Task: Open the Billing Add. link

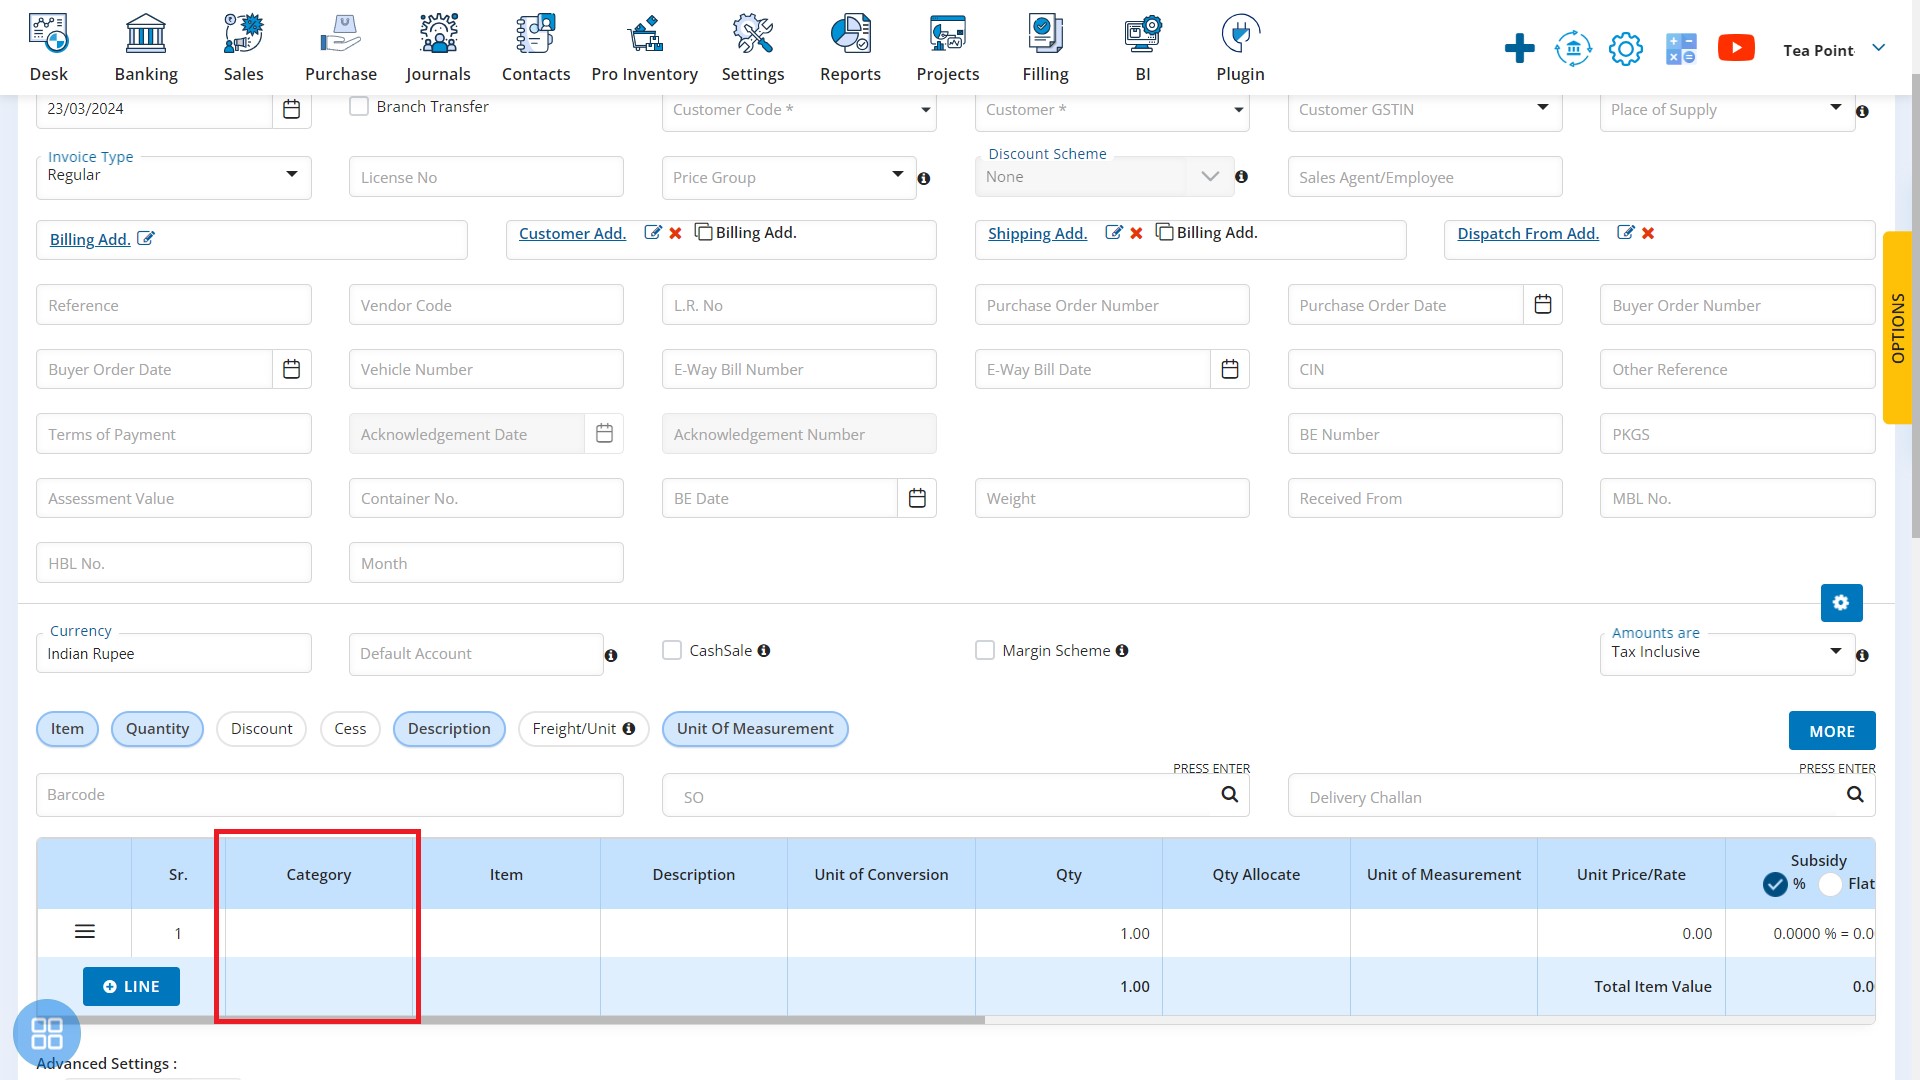Action: (90, 239)
